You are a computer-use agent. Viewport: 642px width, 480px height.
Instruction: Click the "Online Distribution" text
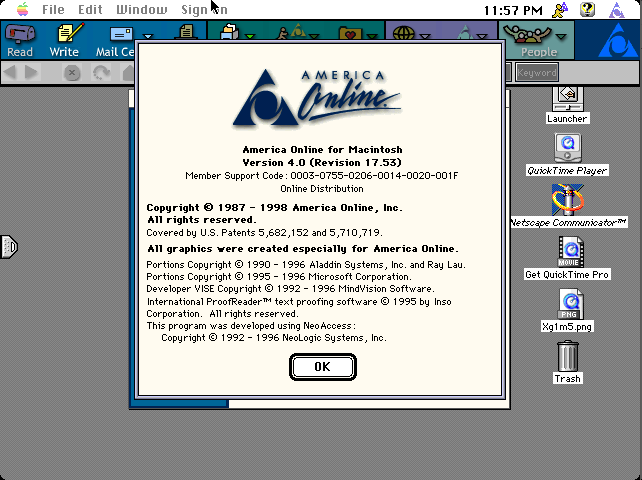[322, 189]
